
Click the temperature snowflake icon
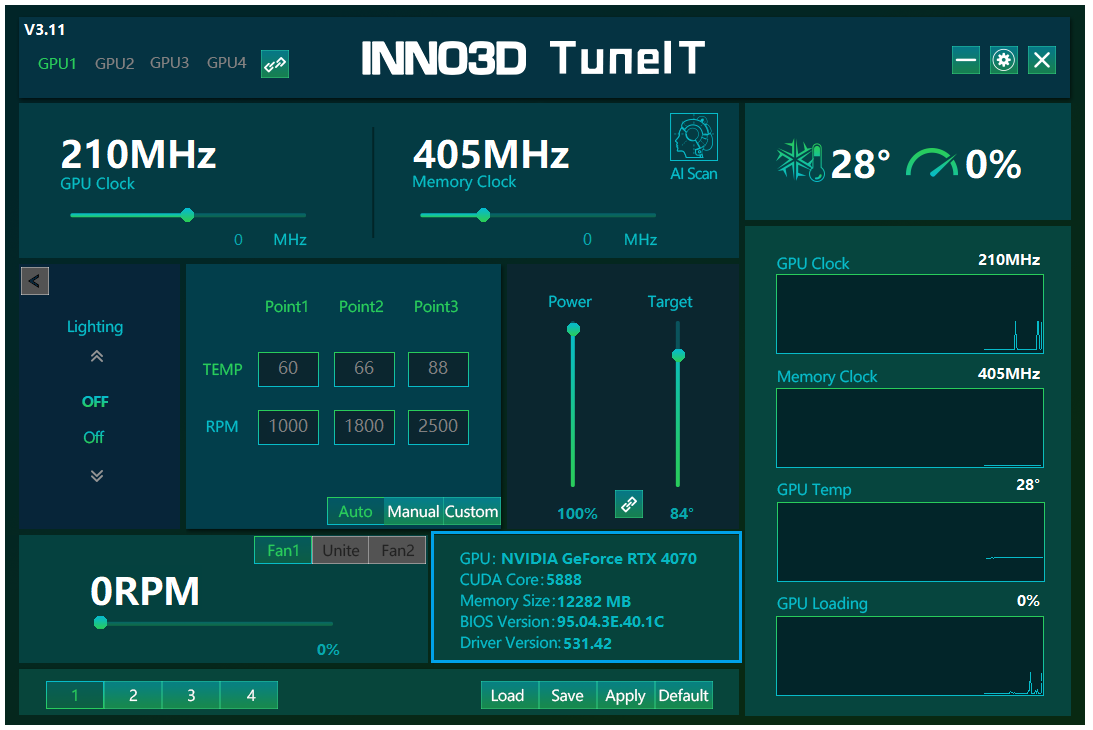pos(800,162)
